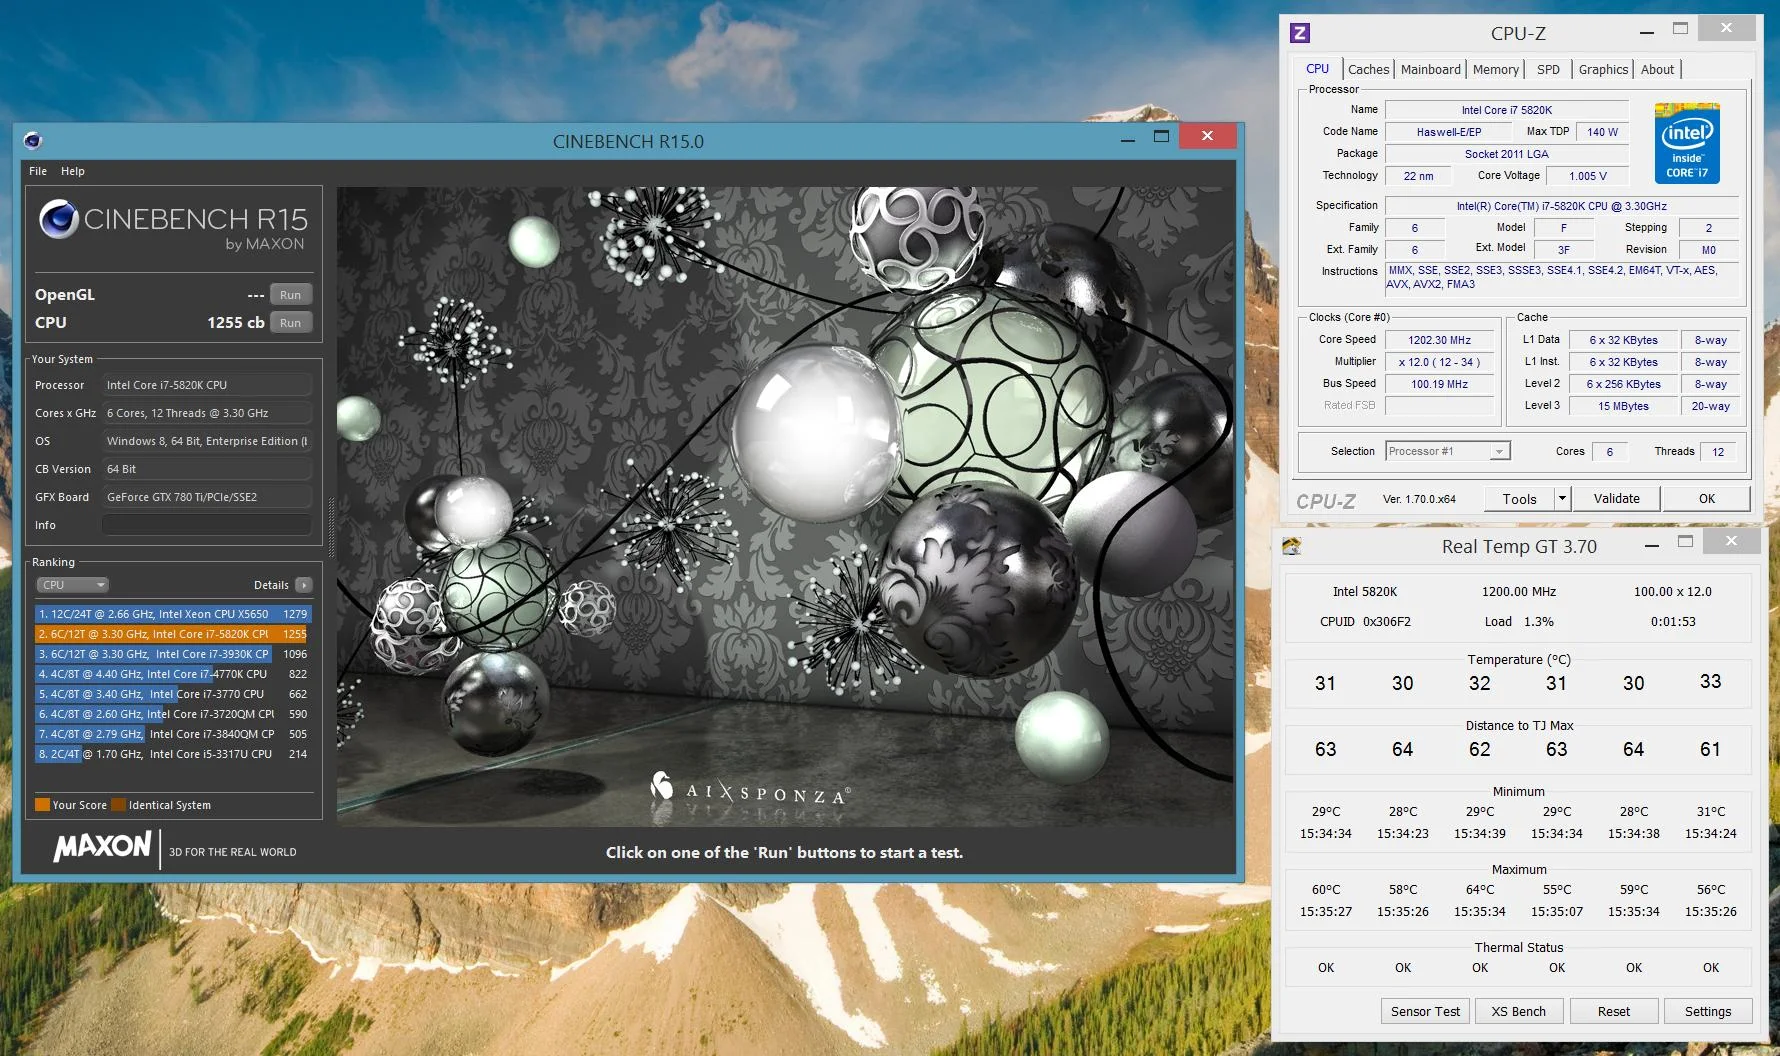The height and width of the screenshot is (1056, 1780).
Task: Click OK in the CPU-Z window
Action: pyautogui.click(x=1706, y=498)
